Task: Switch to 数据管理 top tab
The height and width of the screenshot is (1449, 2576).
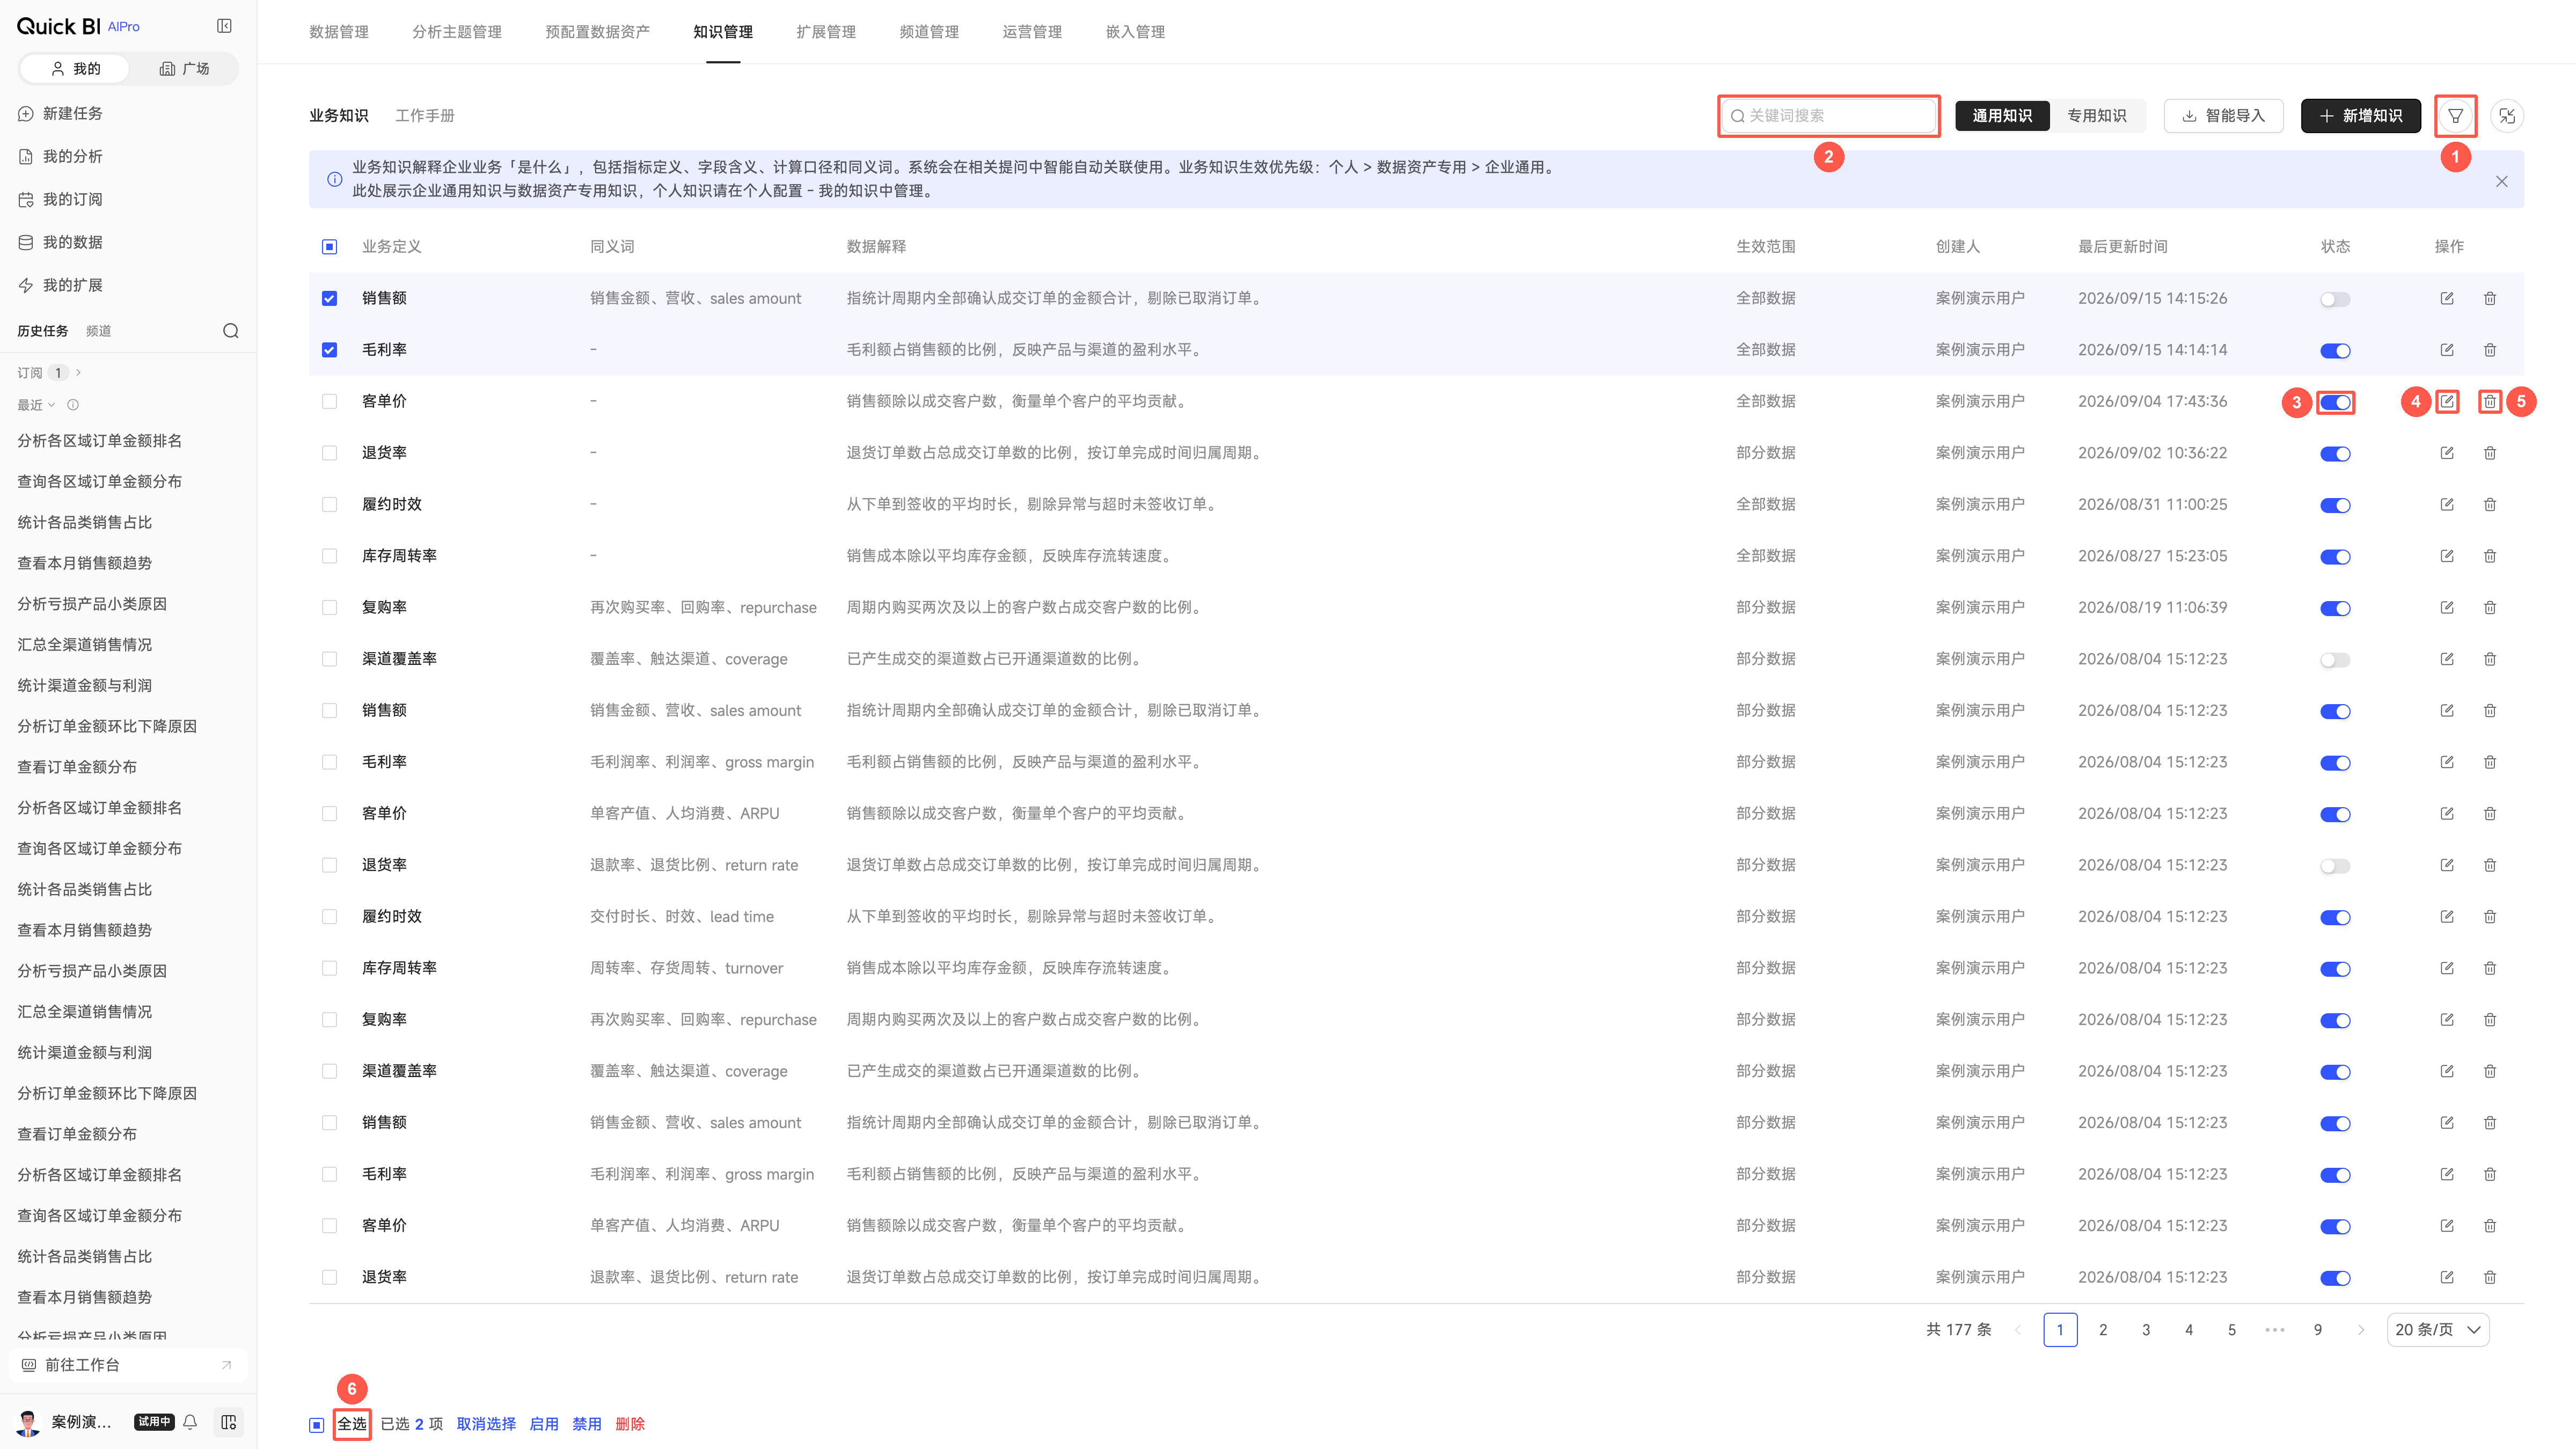Action: coord(339,32)
